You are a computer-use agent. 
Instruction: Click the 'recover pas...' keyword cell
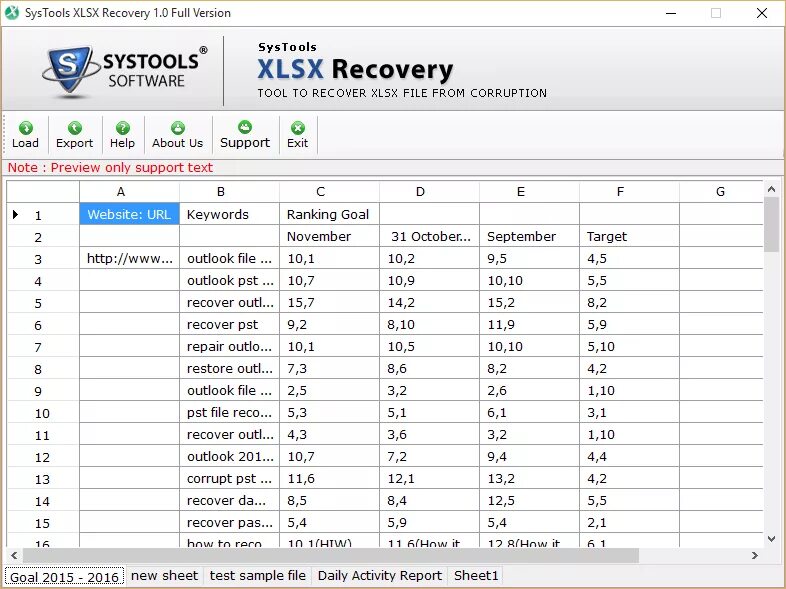230,522
